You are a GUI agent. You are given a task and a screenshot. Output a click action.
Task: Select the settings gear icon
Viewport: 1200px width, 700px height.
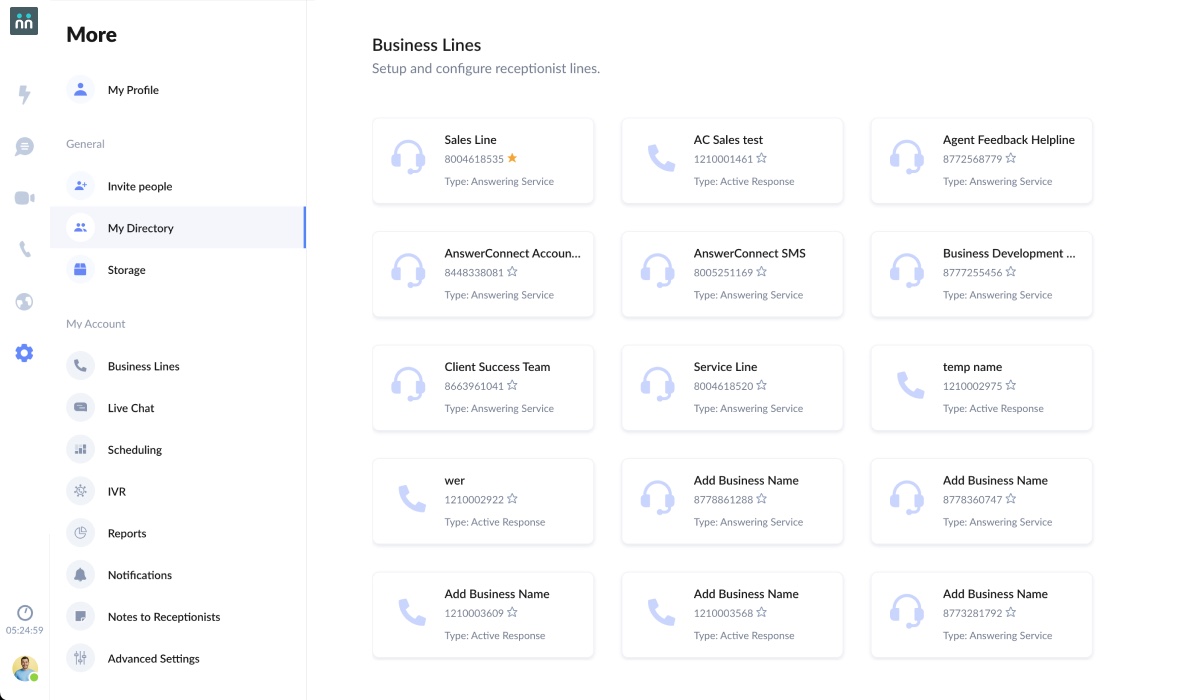coord(23,352)
